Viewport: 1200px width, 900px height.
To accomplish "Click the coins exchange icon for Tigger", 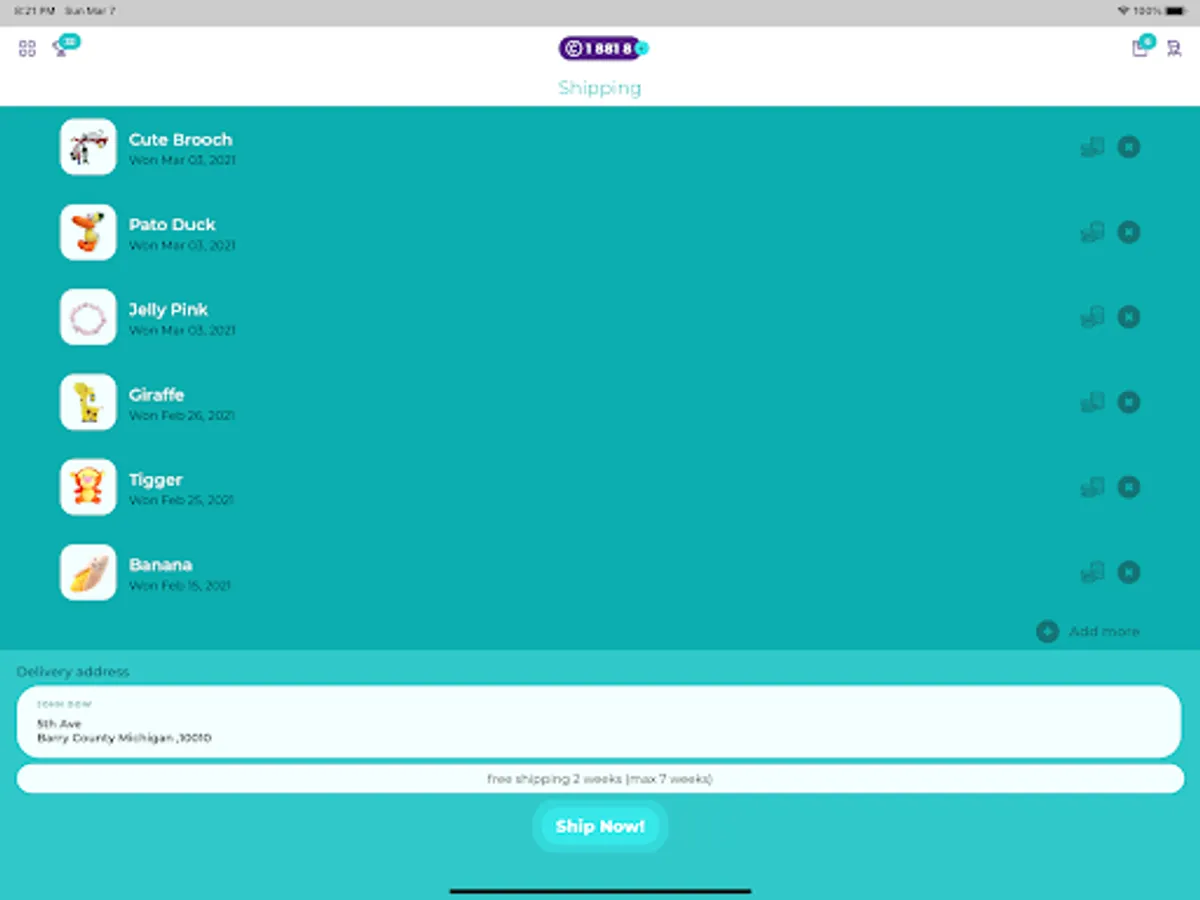I will click(1092, 487).
